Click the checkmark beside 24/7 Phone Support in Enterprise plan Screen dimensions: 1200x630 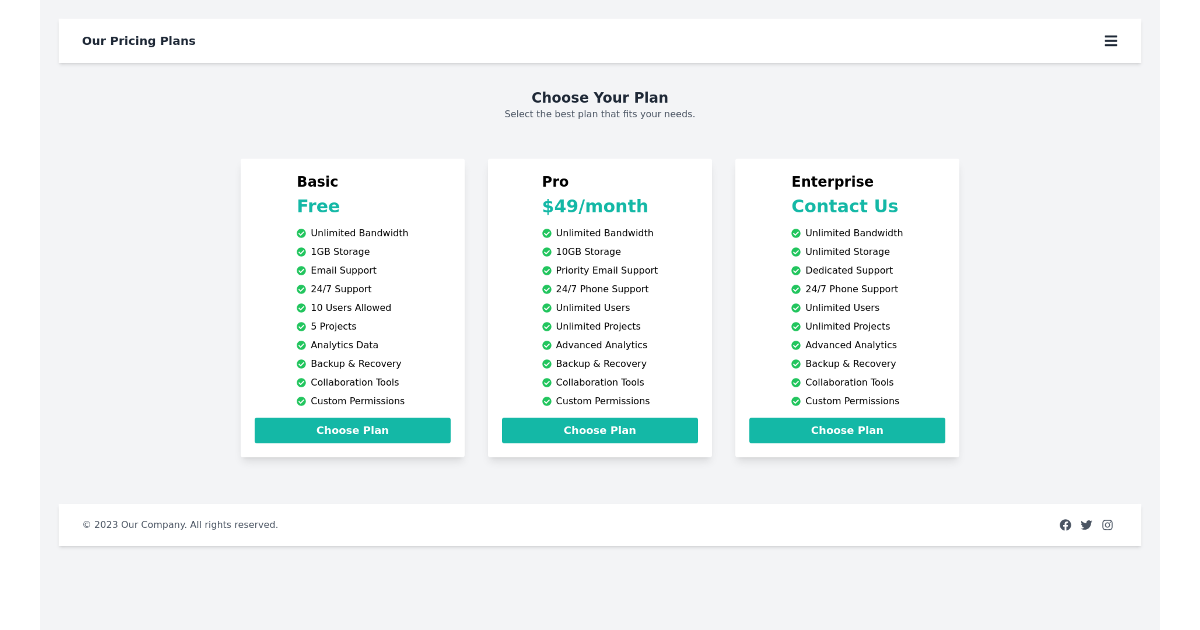pyautogui.click(x=794, y=289)
